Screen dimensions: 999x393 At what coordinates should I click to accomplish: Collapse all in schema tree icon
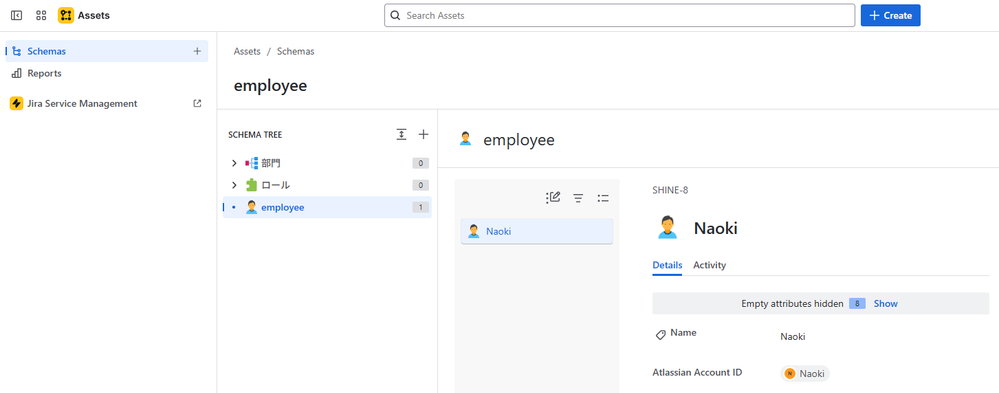pyautogui.click(x=401, y=134)
